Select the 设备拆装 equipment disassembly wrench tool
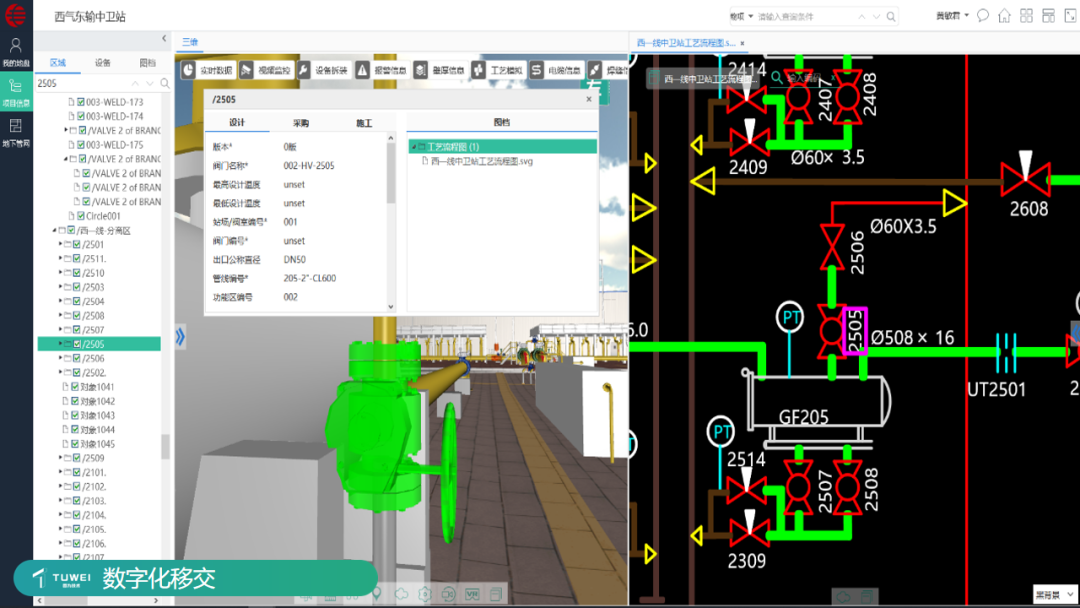 coord(322,71)
